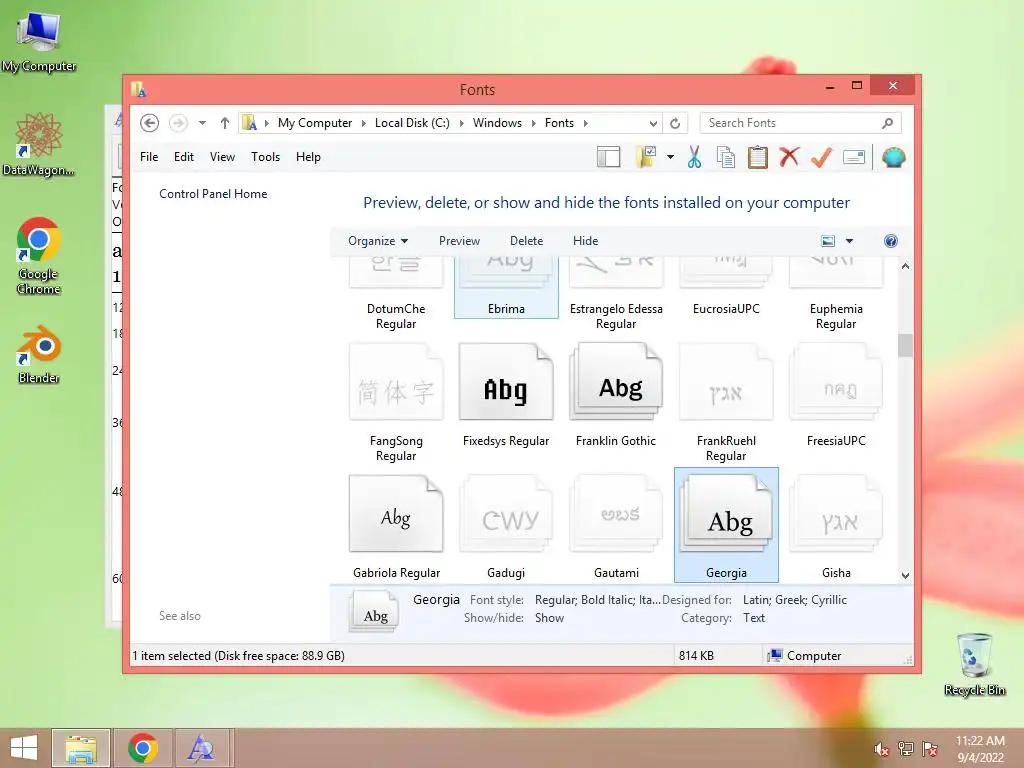Click the folder options toolbar icon
Viewport: 1024px width, 768px height.
pos(646,157)
